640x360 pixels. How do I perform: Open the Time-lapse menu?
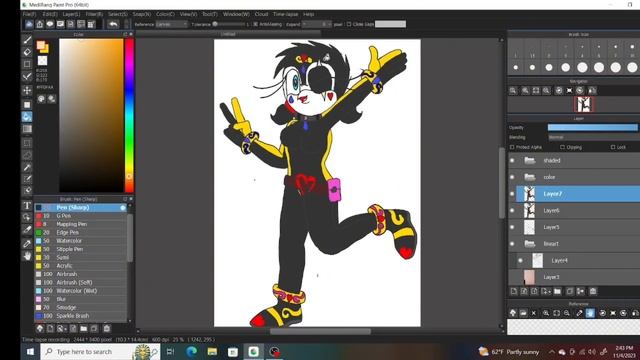point(285,14)
